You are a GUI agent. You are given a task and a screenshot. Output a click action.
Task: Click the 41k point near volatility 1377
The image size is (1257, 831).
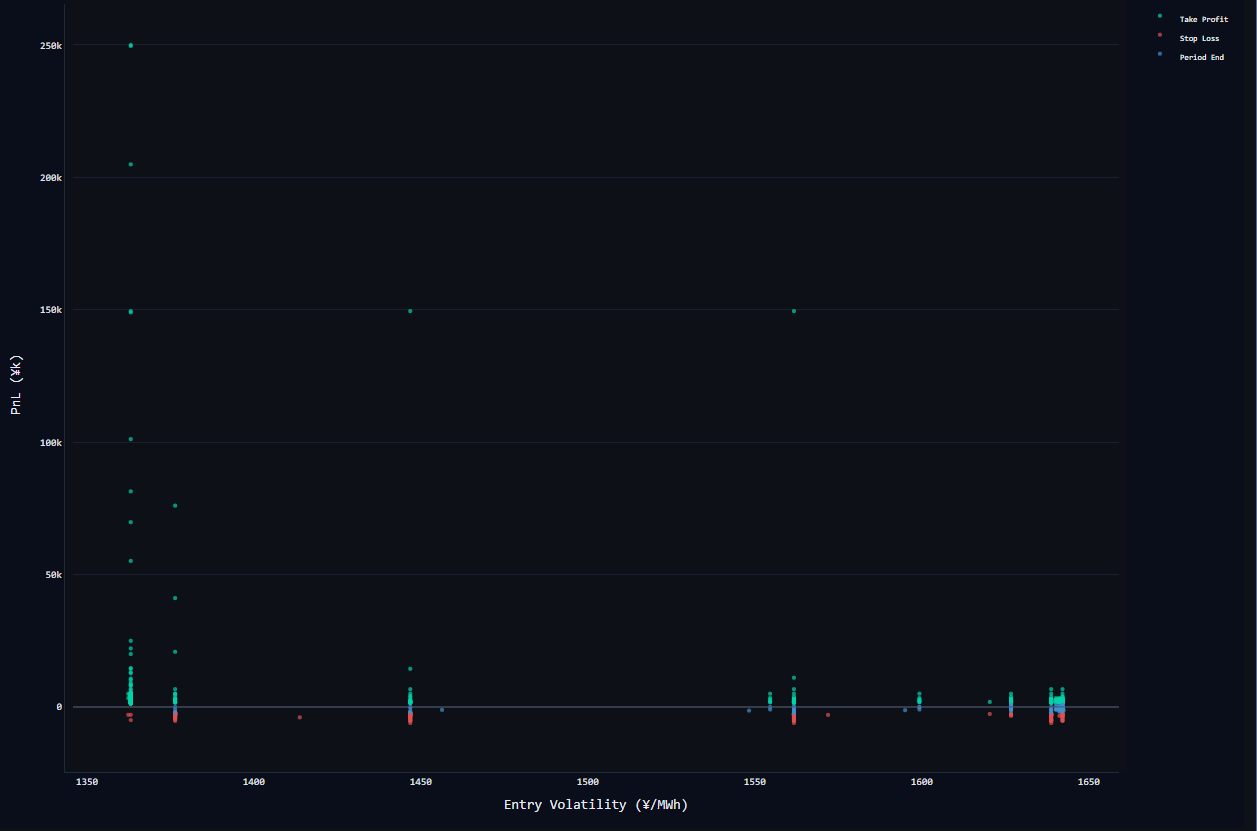(x=175, y=598)
